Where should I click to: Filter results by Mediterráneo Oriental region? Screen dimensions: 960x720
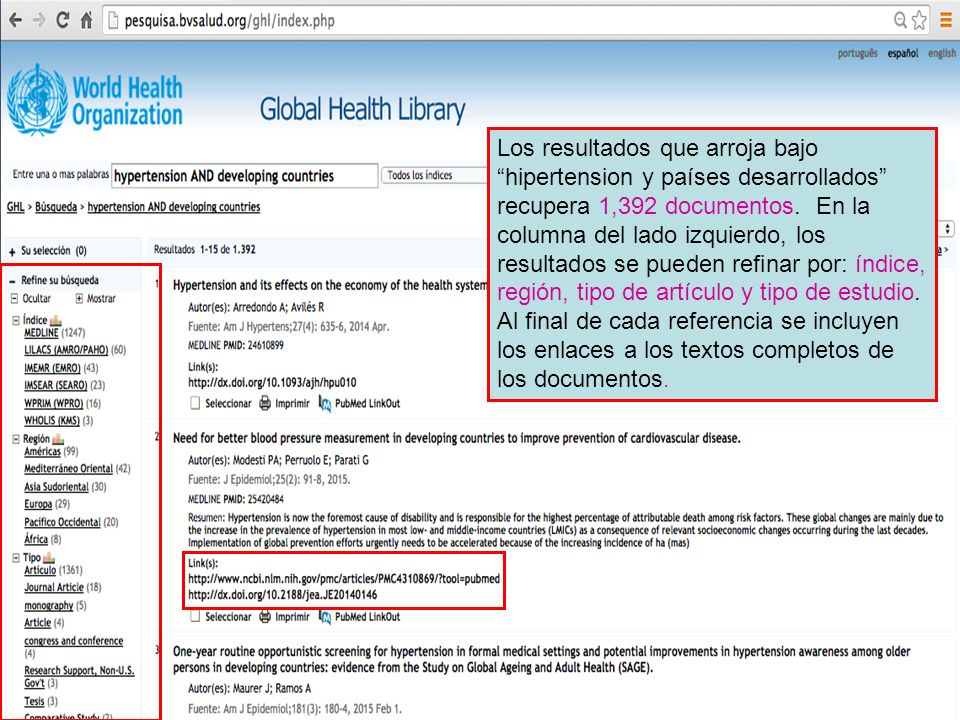[x=69, y=469]
